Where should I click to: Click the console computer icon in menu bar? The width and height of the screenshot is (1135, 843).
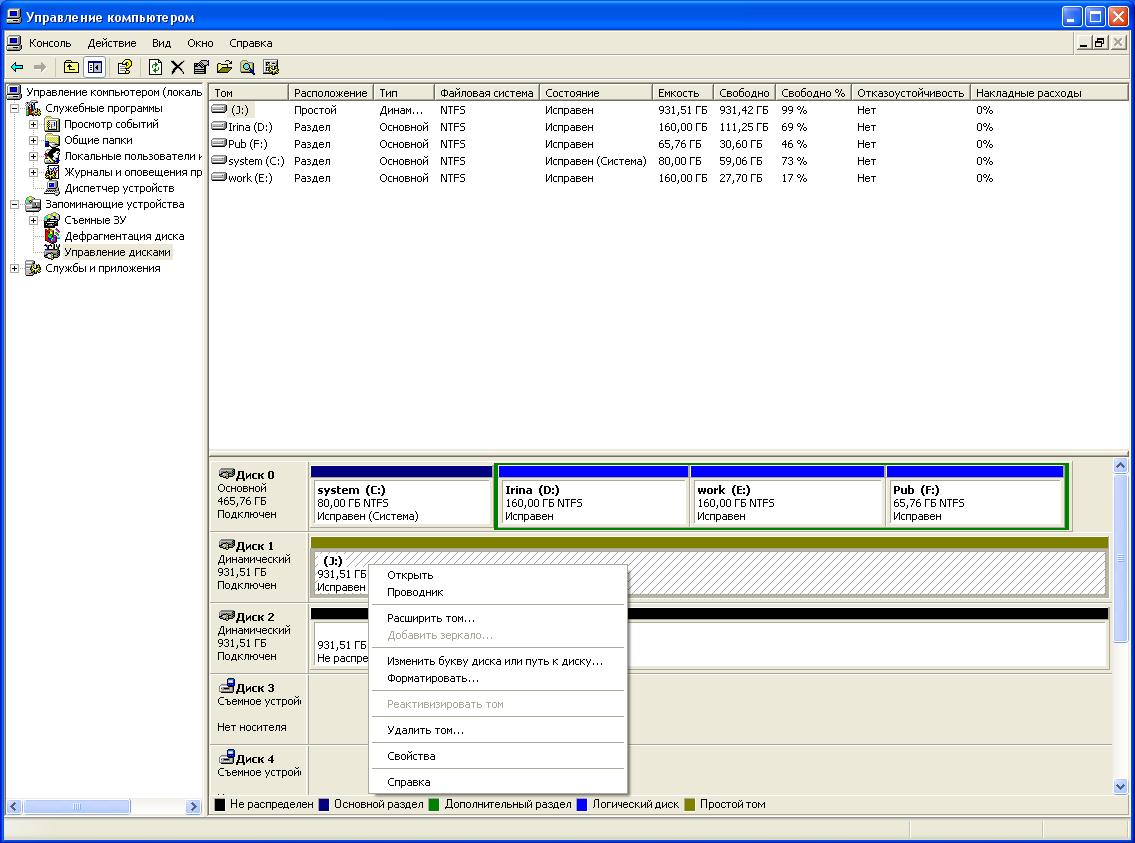click(x=14, y=43)
